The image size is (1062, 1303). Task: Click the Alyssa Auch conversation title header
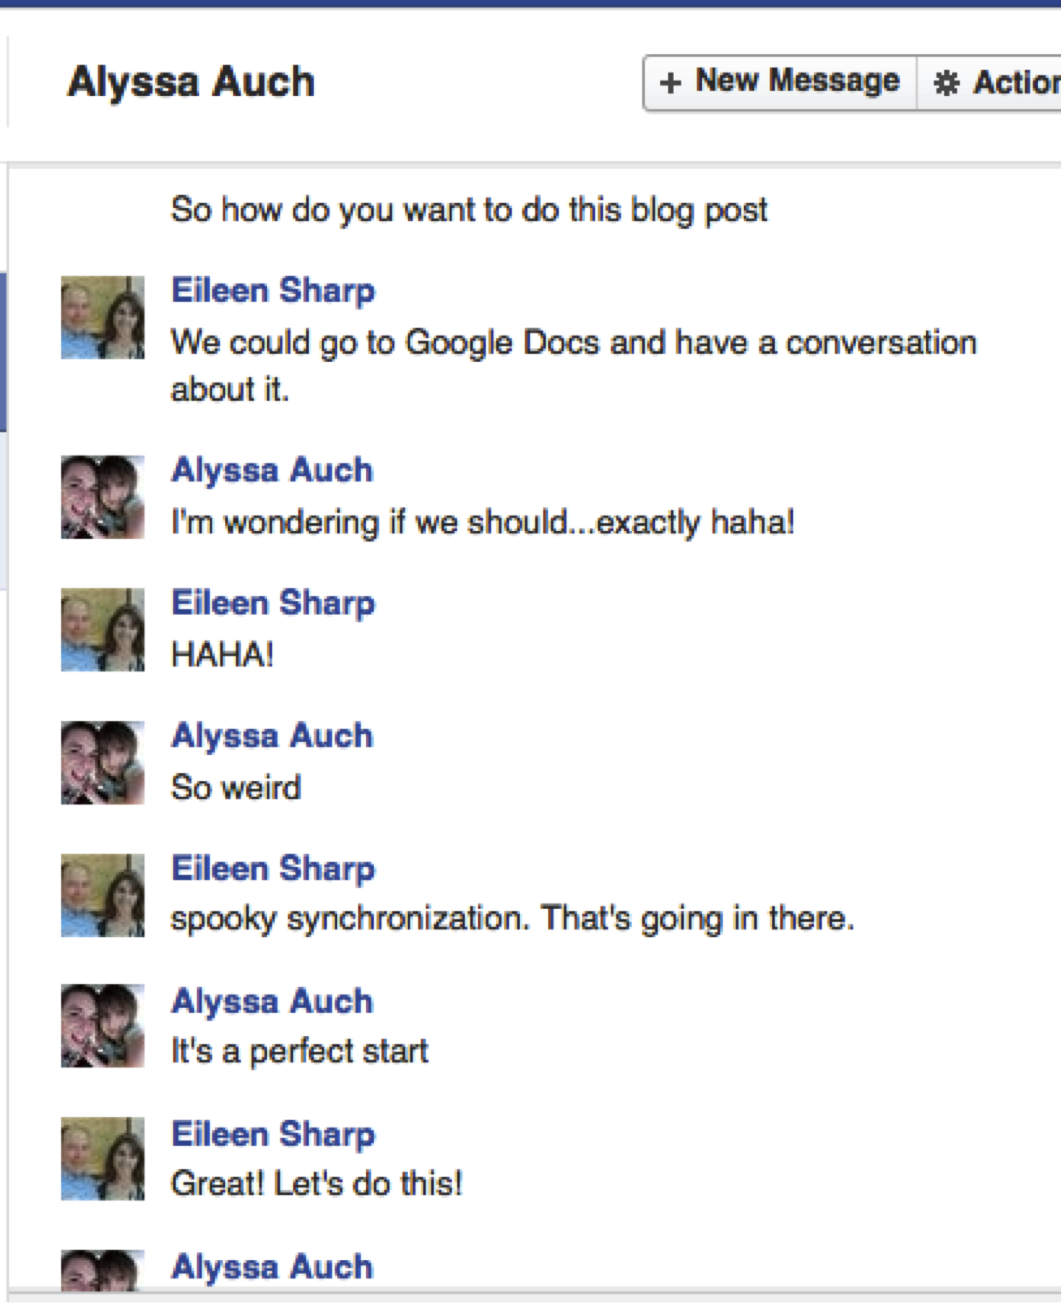tap(191, 82)
